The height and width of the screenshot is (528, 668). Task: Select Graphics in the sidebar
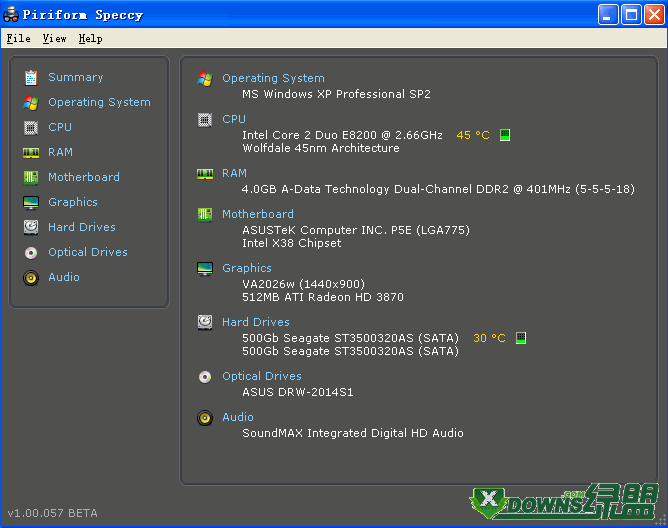pyautogui.click(x=73, y=202)
